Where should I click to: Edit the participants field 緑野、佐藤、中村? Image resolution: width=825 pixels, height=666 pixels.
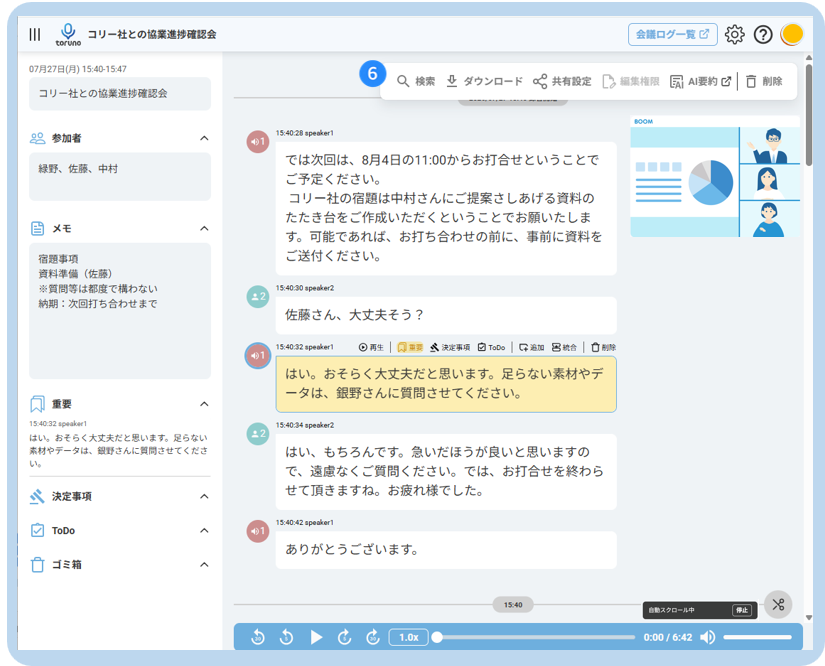[x=120, y=177]
